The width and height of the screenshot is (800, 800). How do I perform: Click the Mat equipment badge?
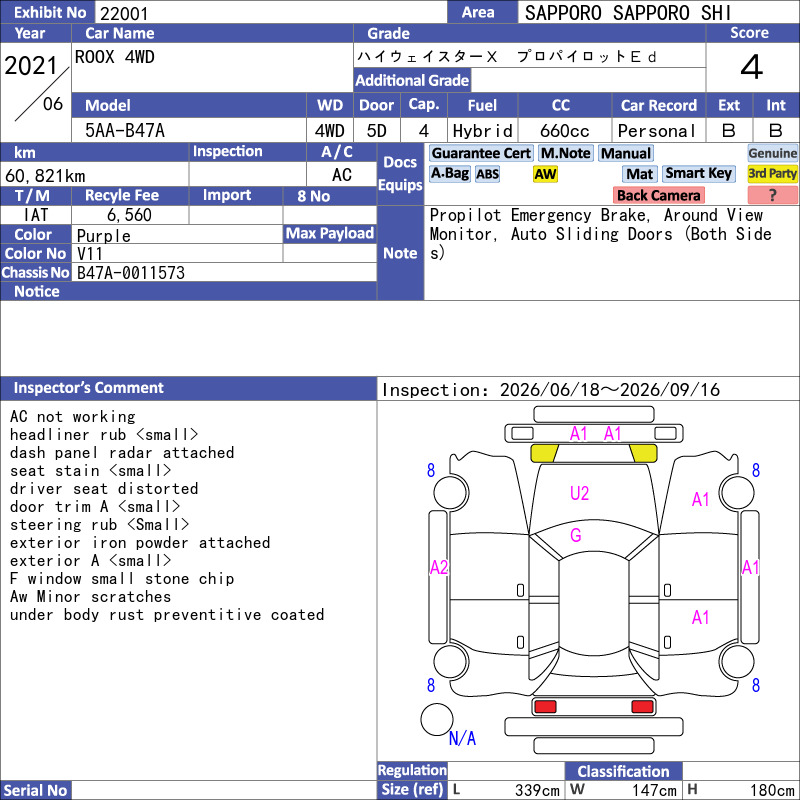[x=639, y=174]
